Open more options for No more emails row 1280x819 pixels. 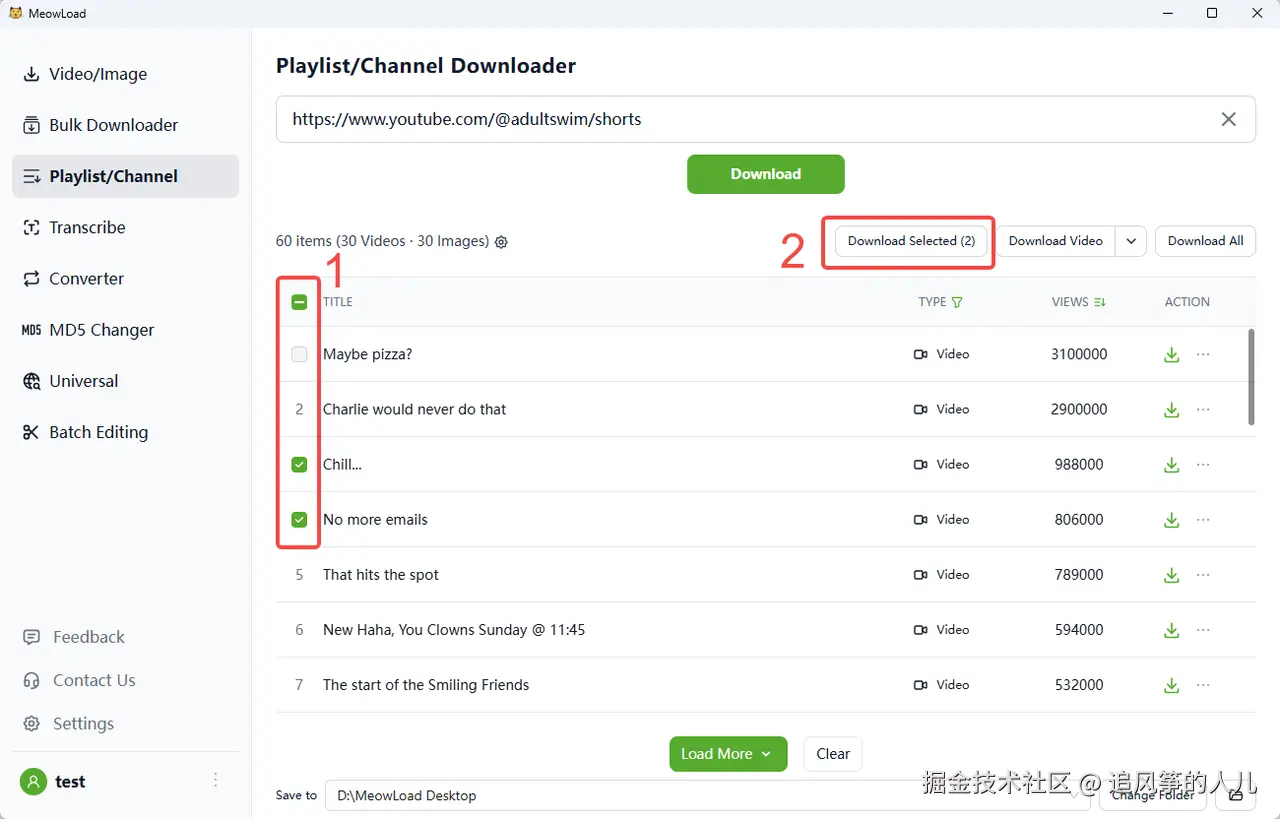[1203, 519]
